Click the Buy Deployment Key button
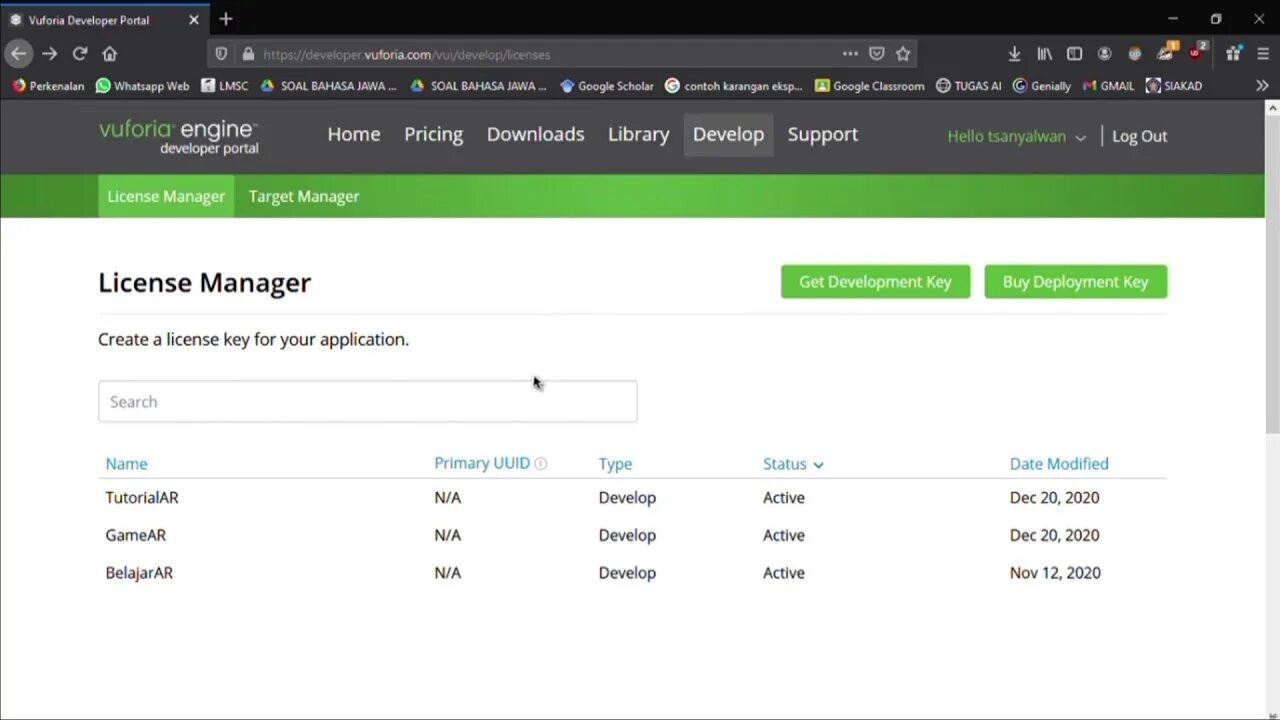The width and height of the screenshot is (1280, 720). tap(1075, 282)
